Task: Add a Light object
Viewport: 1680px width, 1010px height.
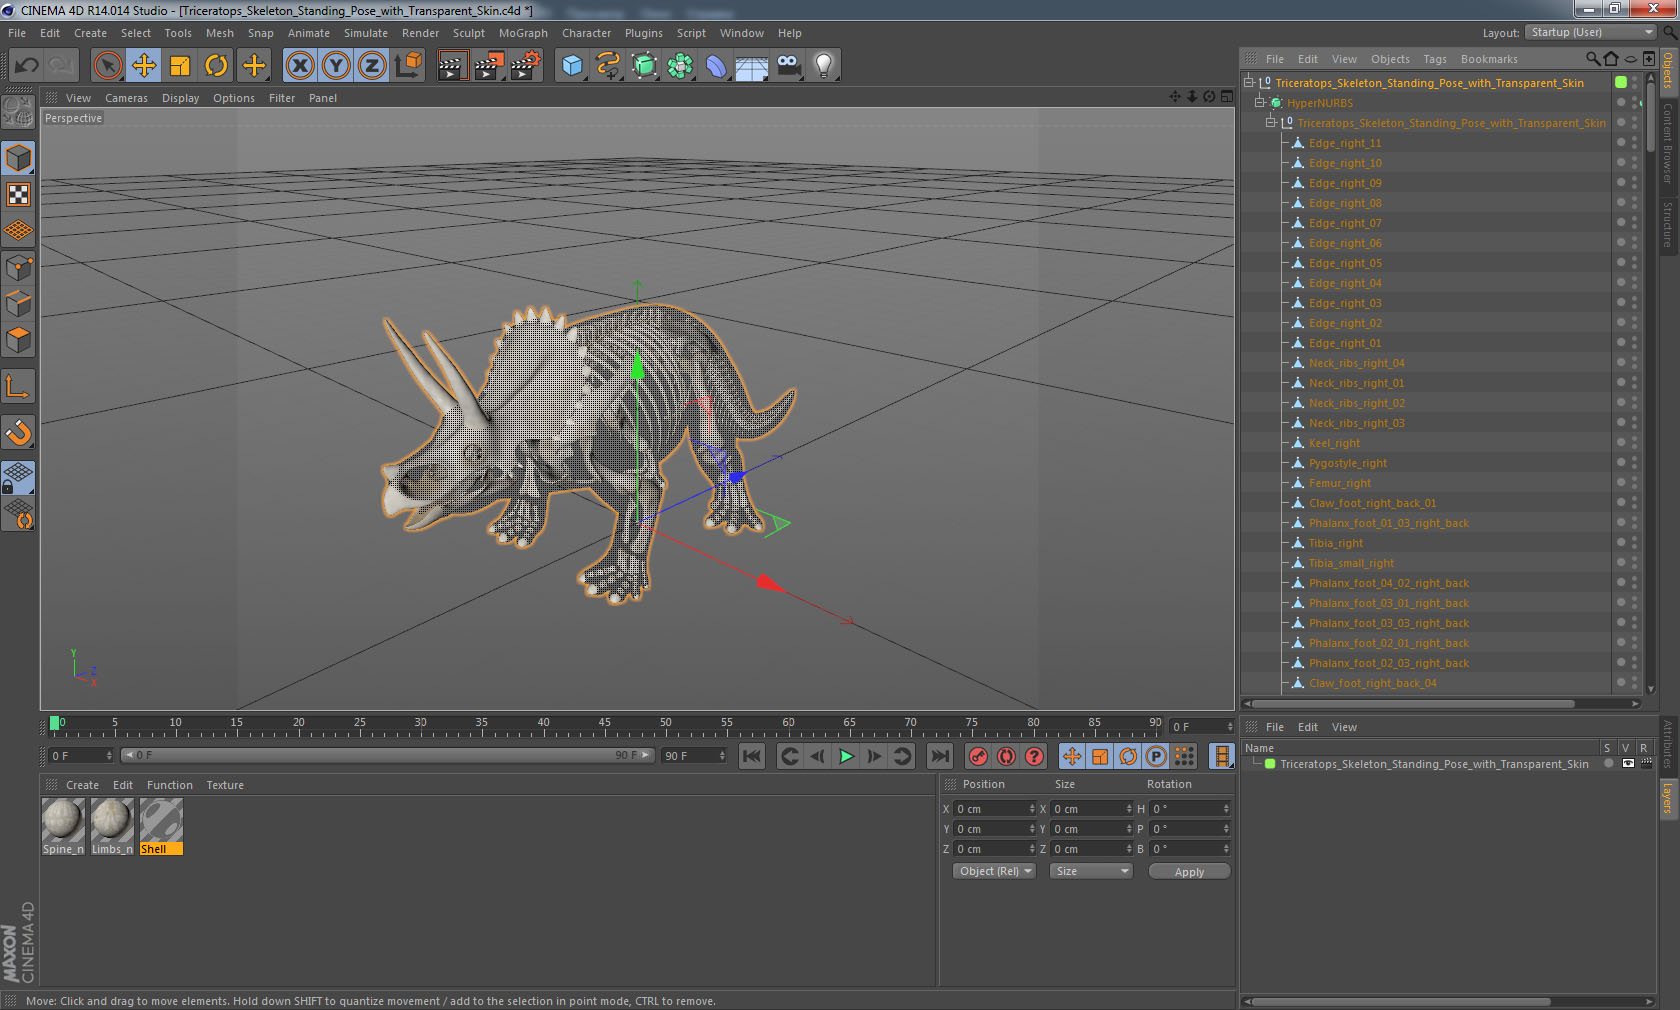Action: click(x=824, y=66)
